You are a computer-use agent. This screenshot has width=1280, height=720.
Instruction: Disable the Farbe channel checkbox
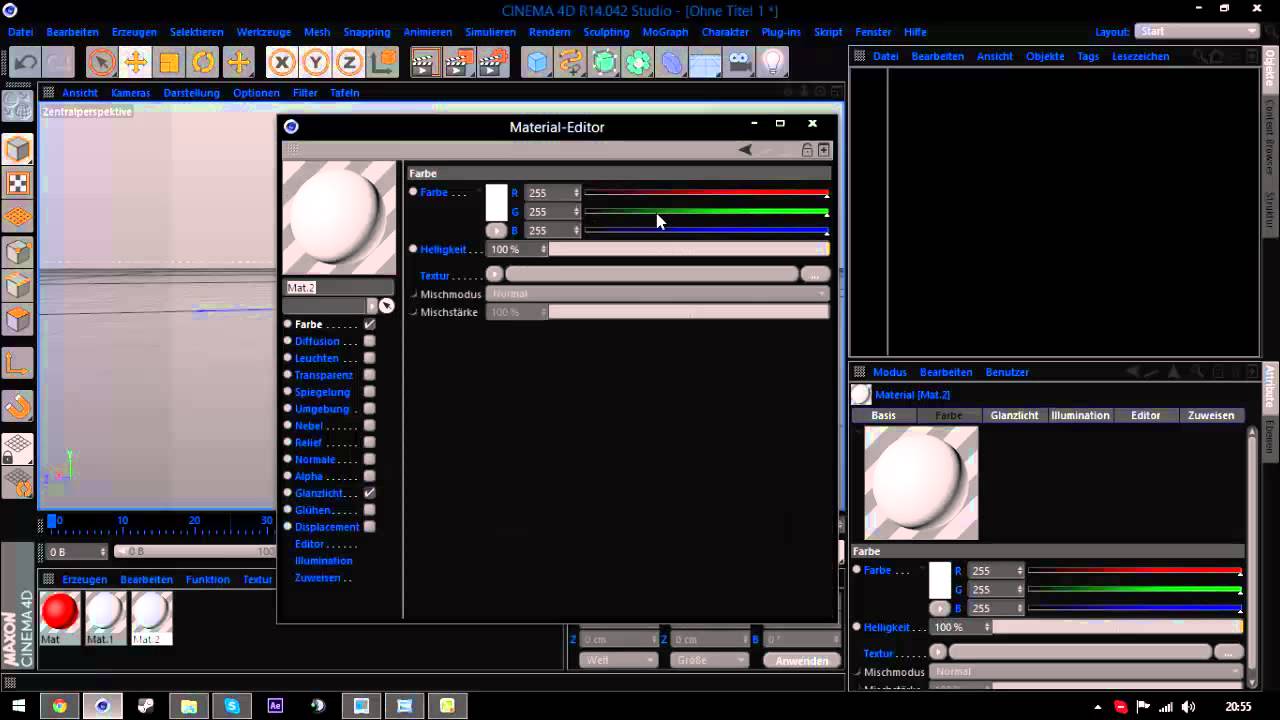tap(370, 324)
